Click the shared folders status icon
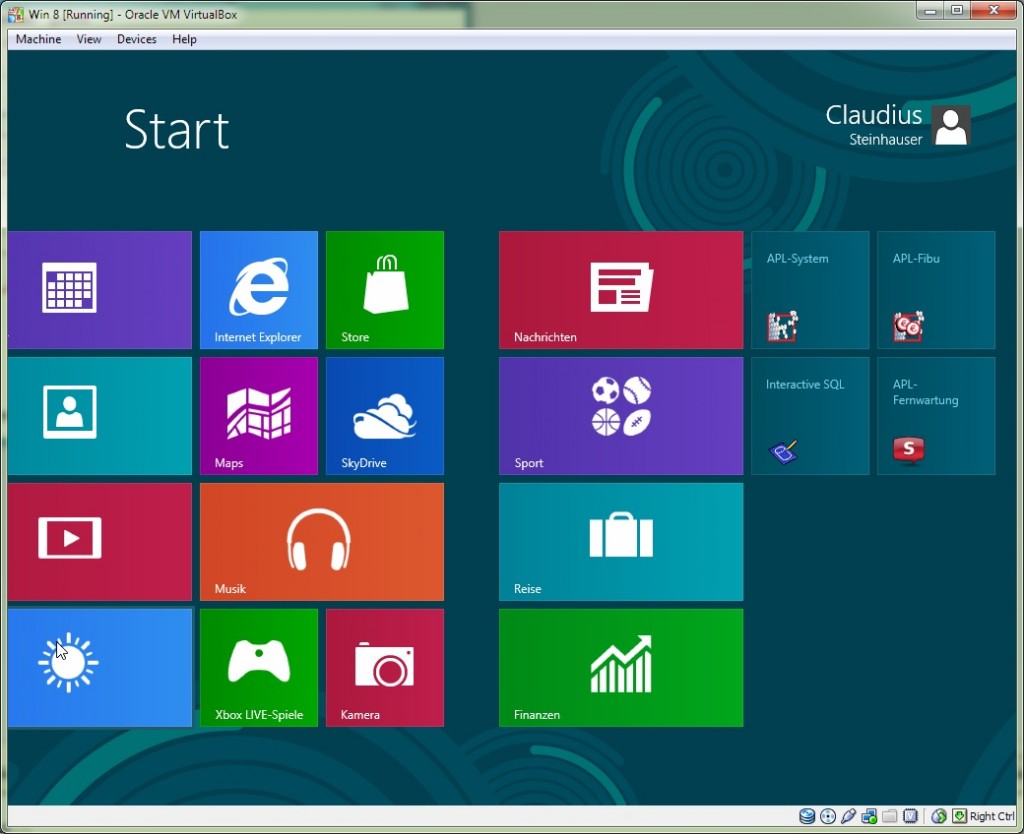The height and width of the screenshot is (834, 1024). [x=889, y=816]
